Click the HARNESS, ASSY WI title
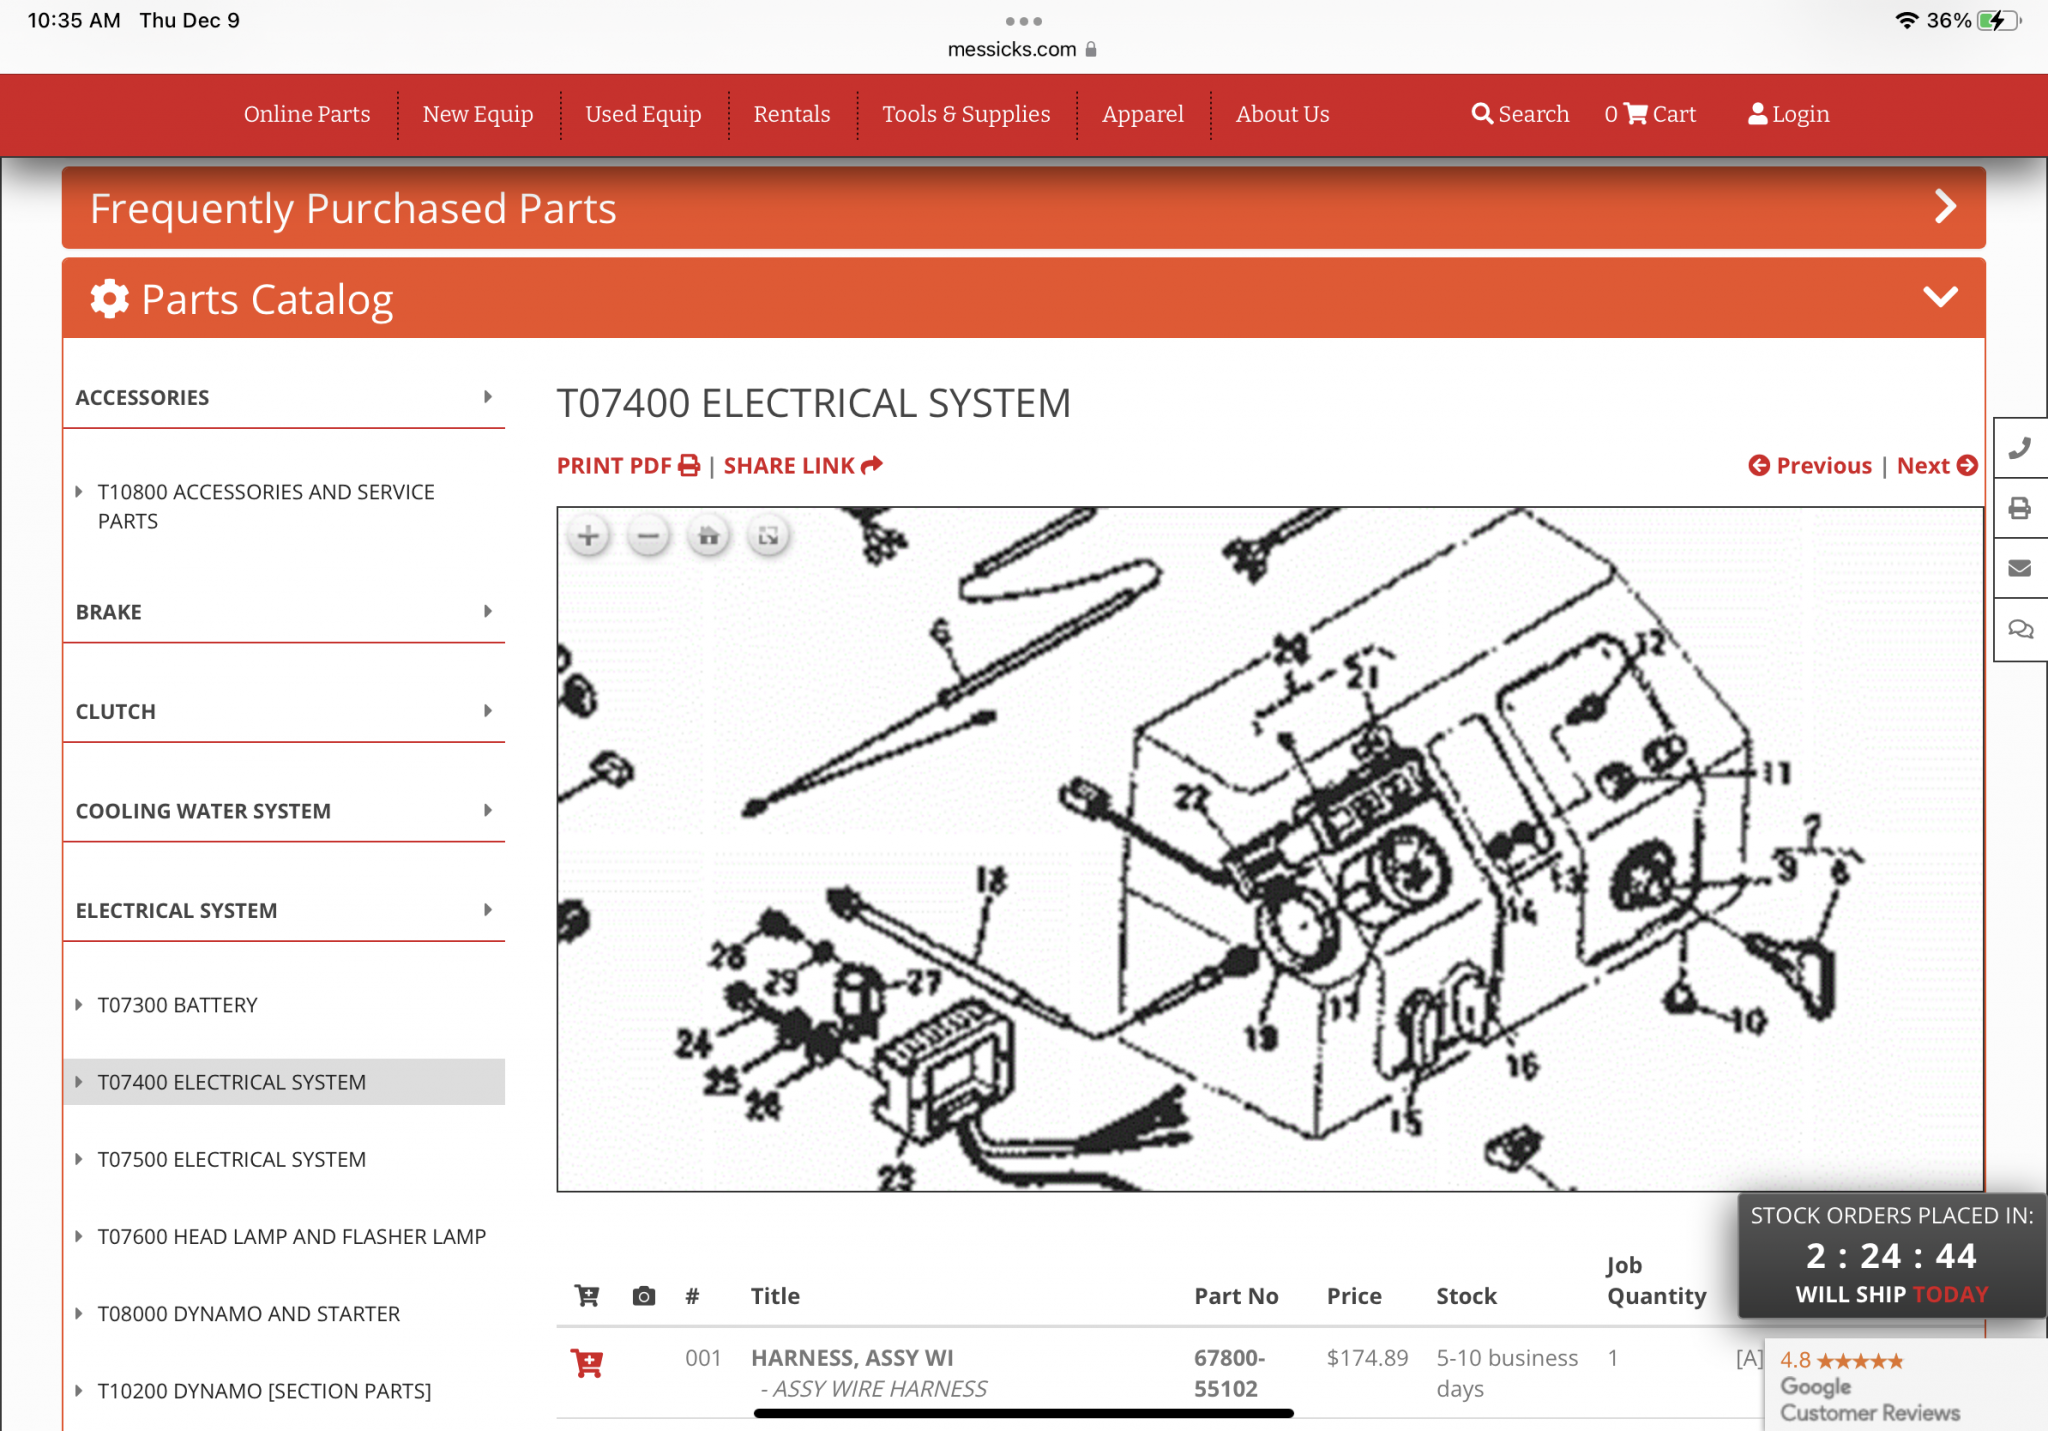The image size is (2048, 1431). [x=852, y=1358]
